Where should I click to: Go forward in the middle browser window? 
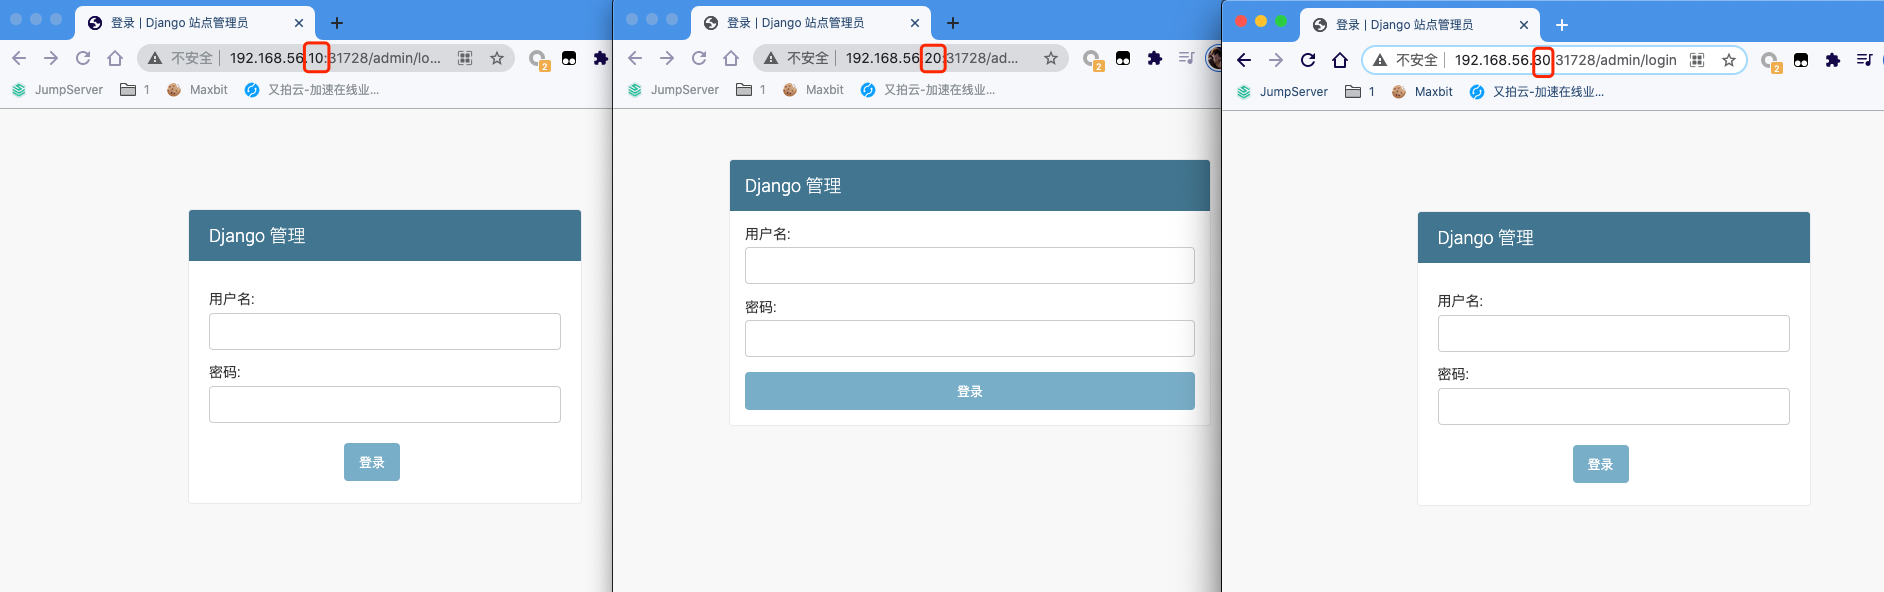click(667, 58)
